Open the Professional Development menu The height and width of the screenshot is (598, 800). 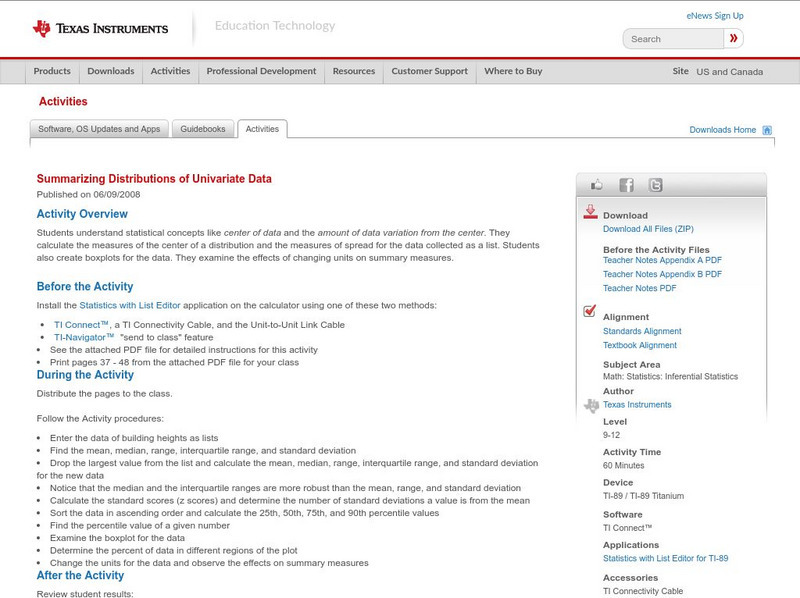pyautogui.click(x=261, y=71)
